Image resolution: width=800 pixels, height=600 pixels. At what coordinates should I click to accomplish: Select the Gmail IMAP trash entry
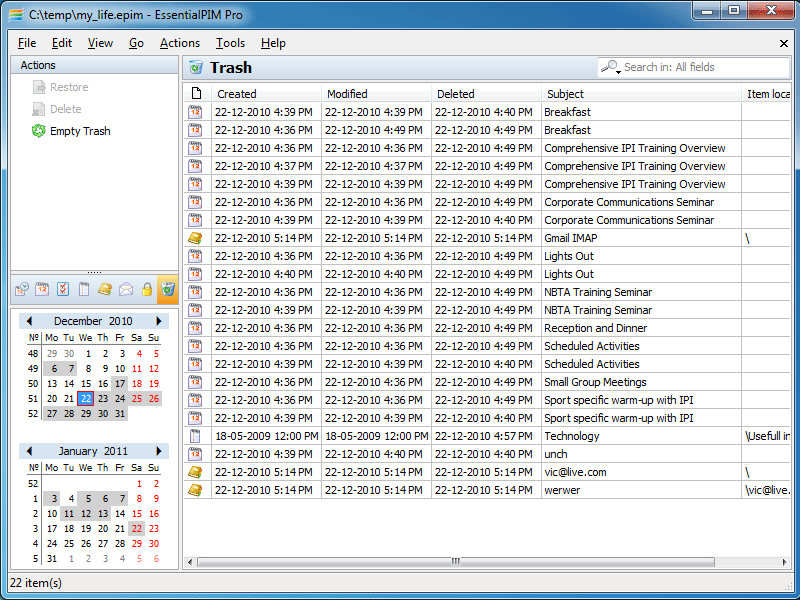click(570, 238)
